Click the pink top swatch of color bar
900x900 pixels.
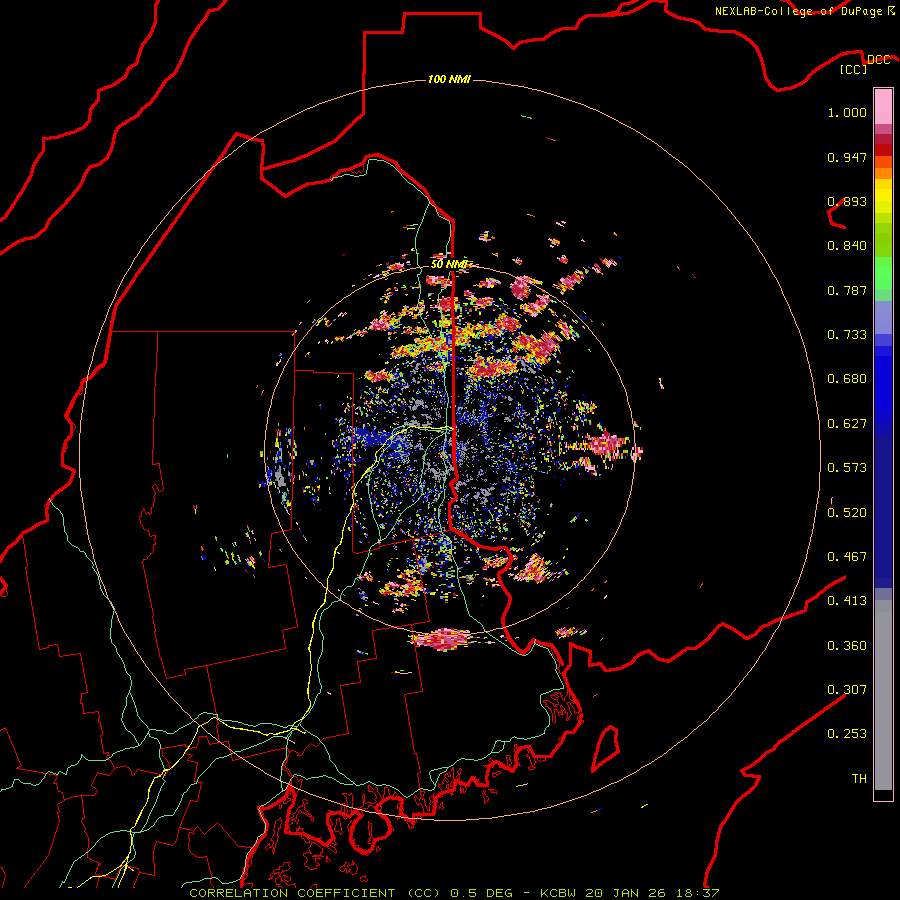[x=883, y=106]
